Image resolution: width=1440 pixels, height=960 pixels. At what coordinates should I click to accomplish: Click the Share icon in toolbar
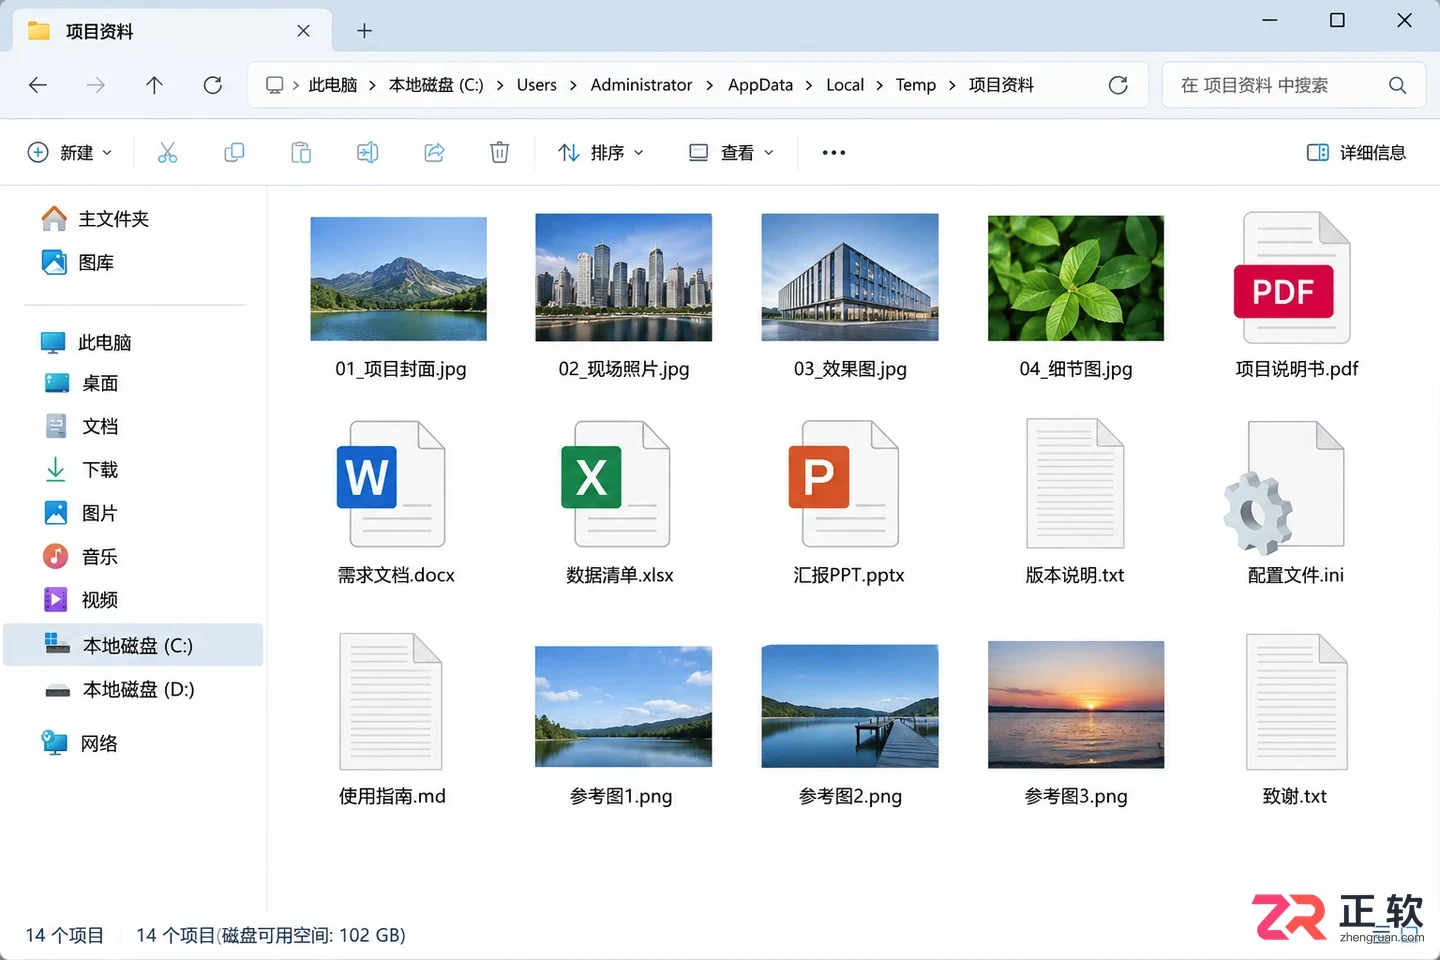tap(434, 152)
